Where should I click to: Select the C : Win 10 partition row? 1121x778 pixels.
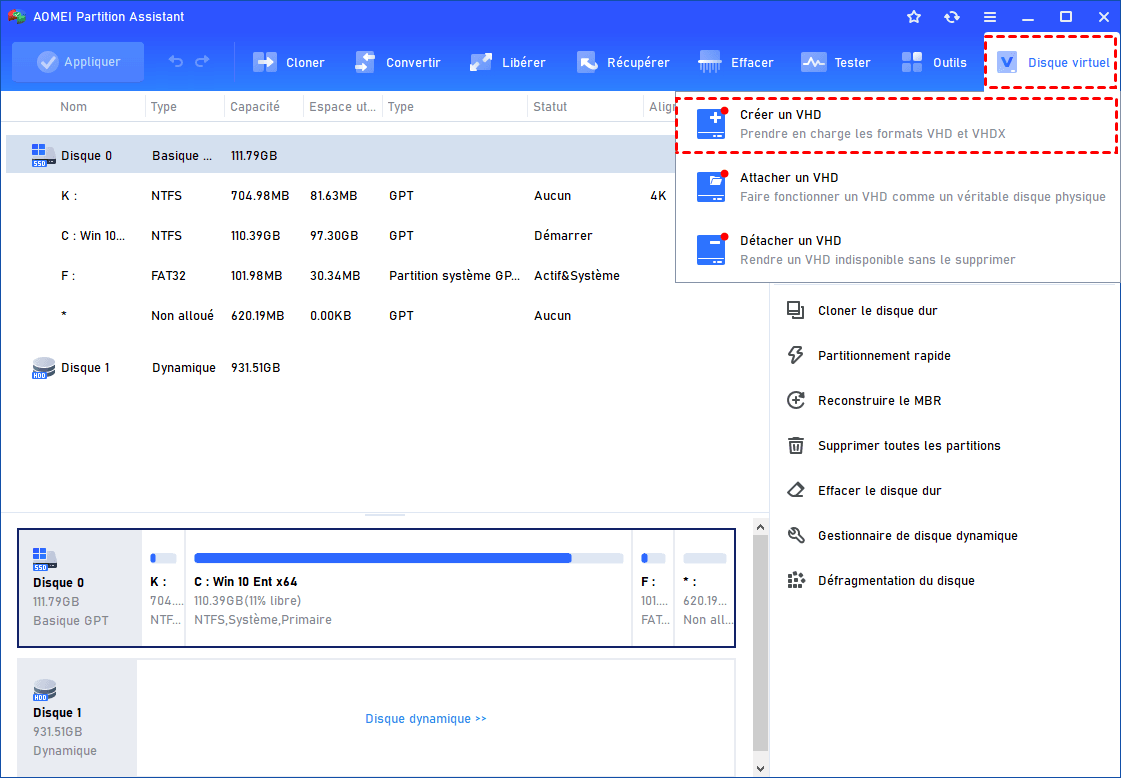click(x=340, y=235)
